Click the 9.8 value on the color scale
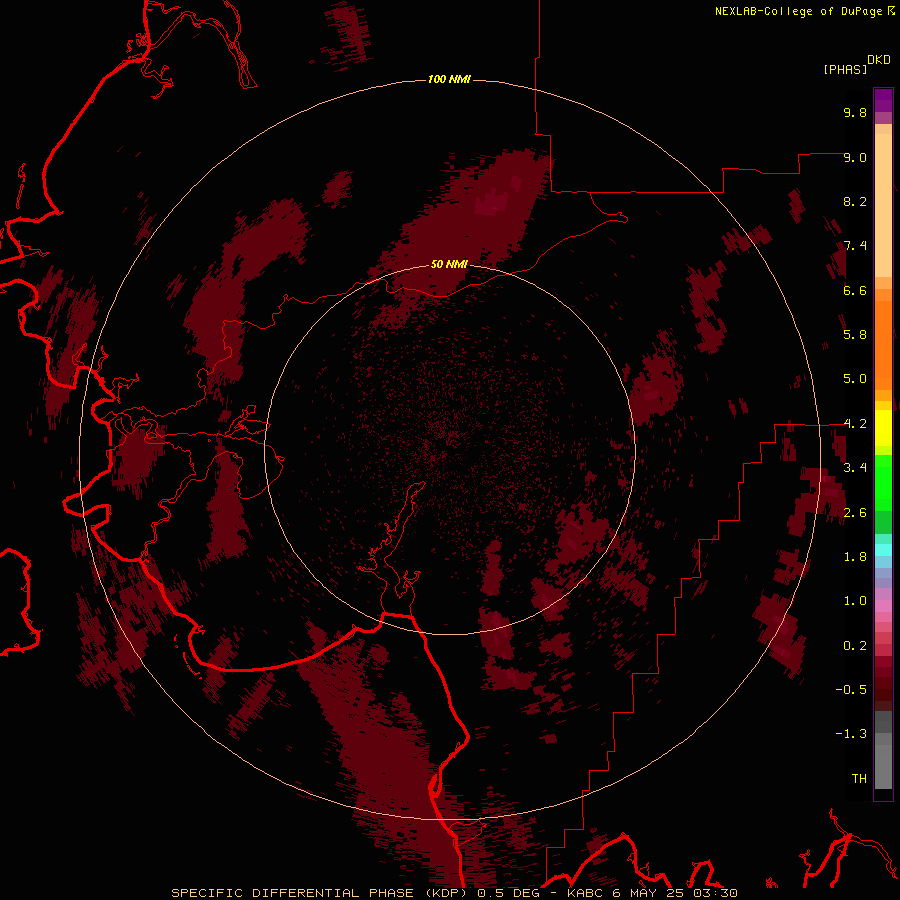 855,112
